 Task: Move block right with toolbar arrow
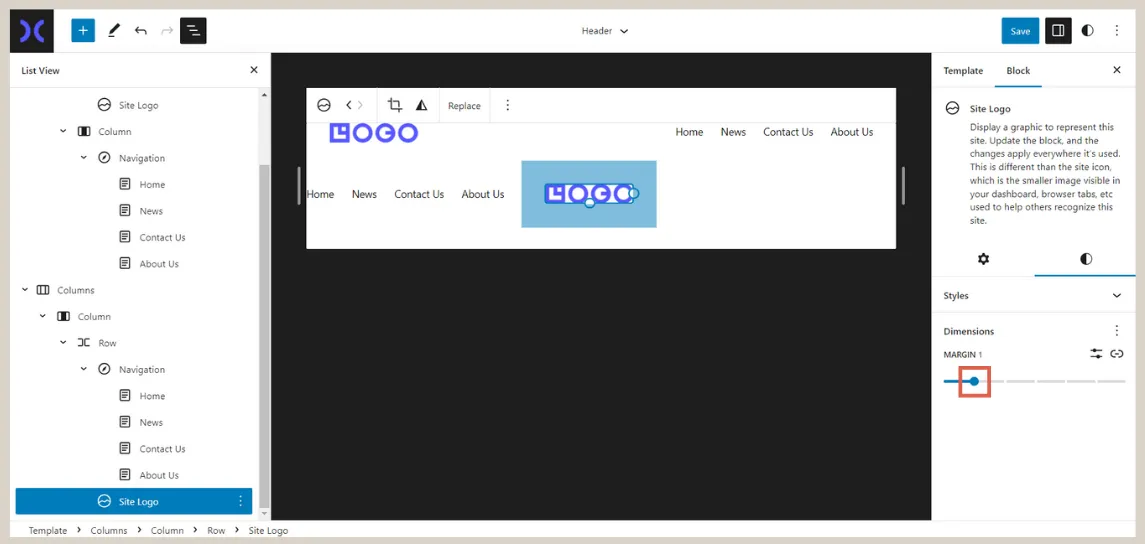[x=360, y=105]
